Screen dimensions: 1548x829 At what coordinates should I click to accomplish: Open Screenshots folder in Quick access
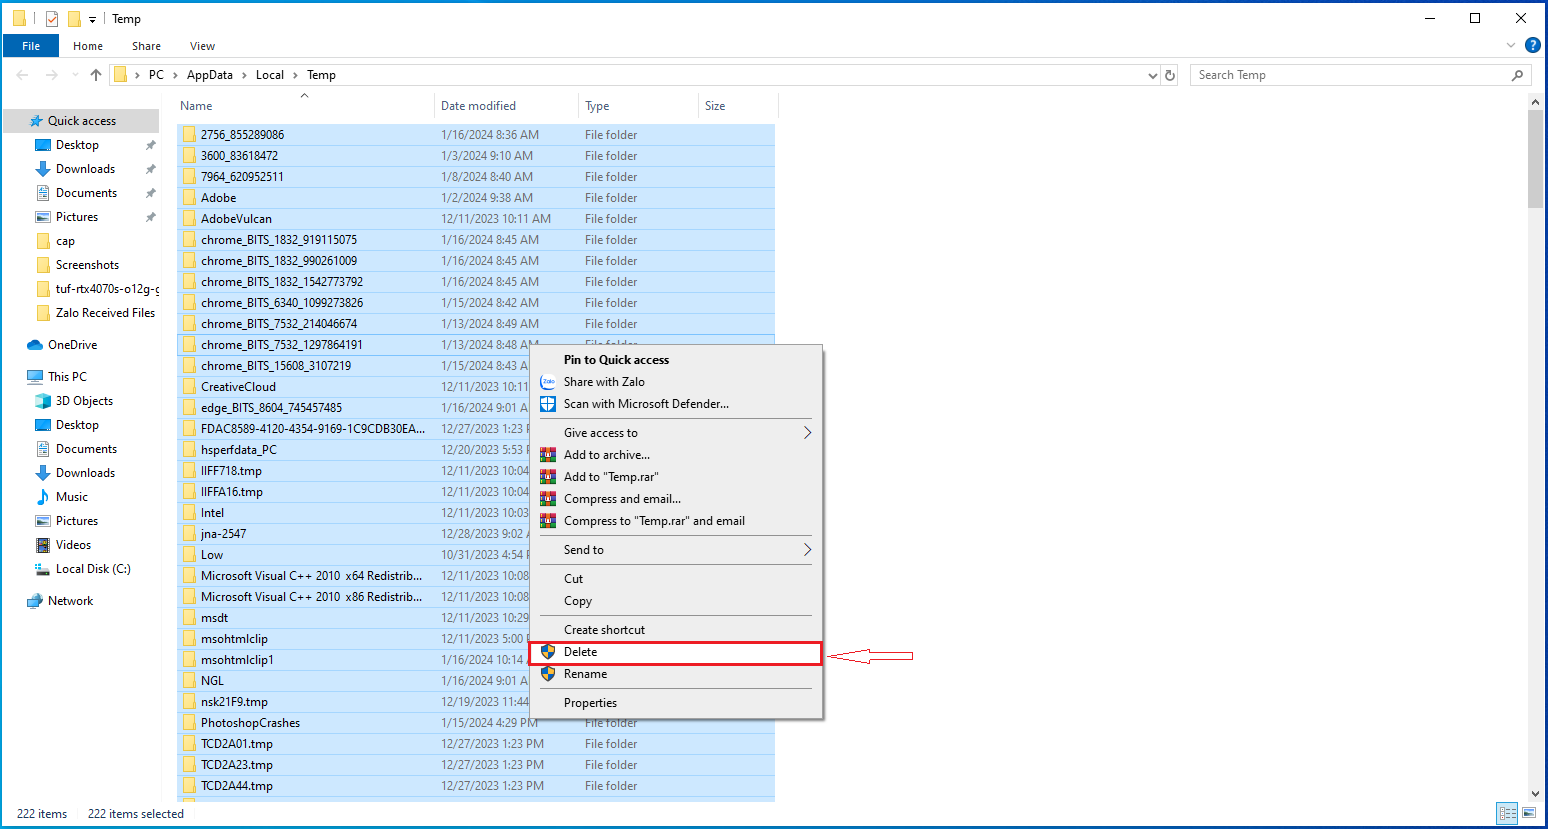tap(87, 265)
